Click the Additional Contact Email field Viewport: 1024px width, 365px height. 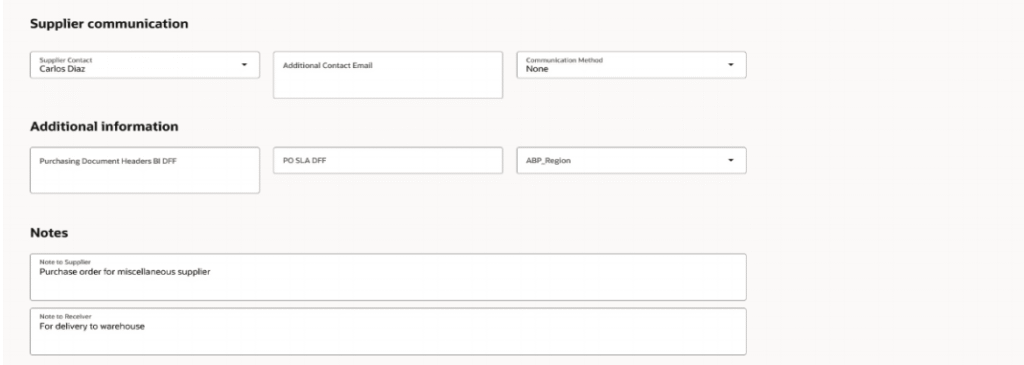point(388,75)
